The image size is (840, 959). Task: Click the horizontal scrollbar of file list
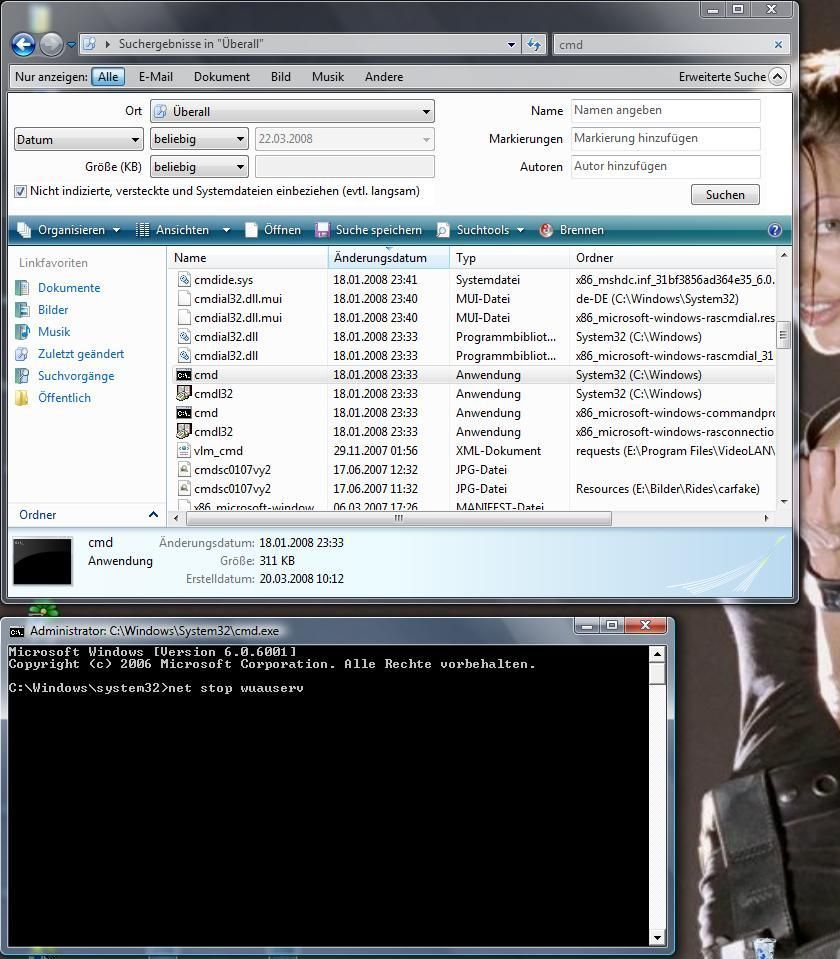click(x=398, y=518)
